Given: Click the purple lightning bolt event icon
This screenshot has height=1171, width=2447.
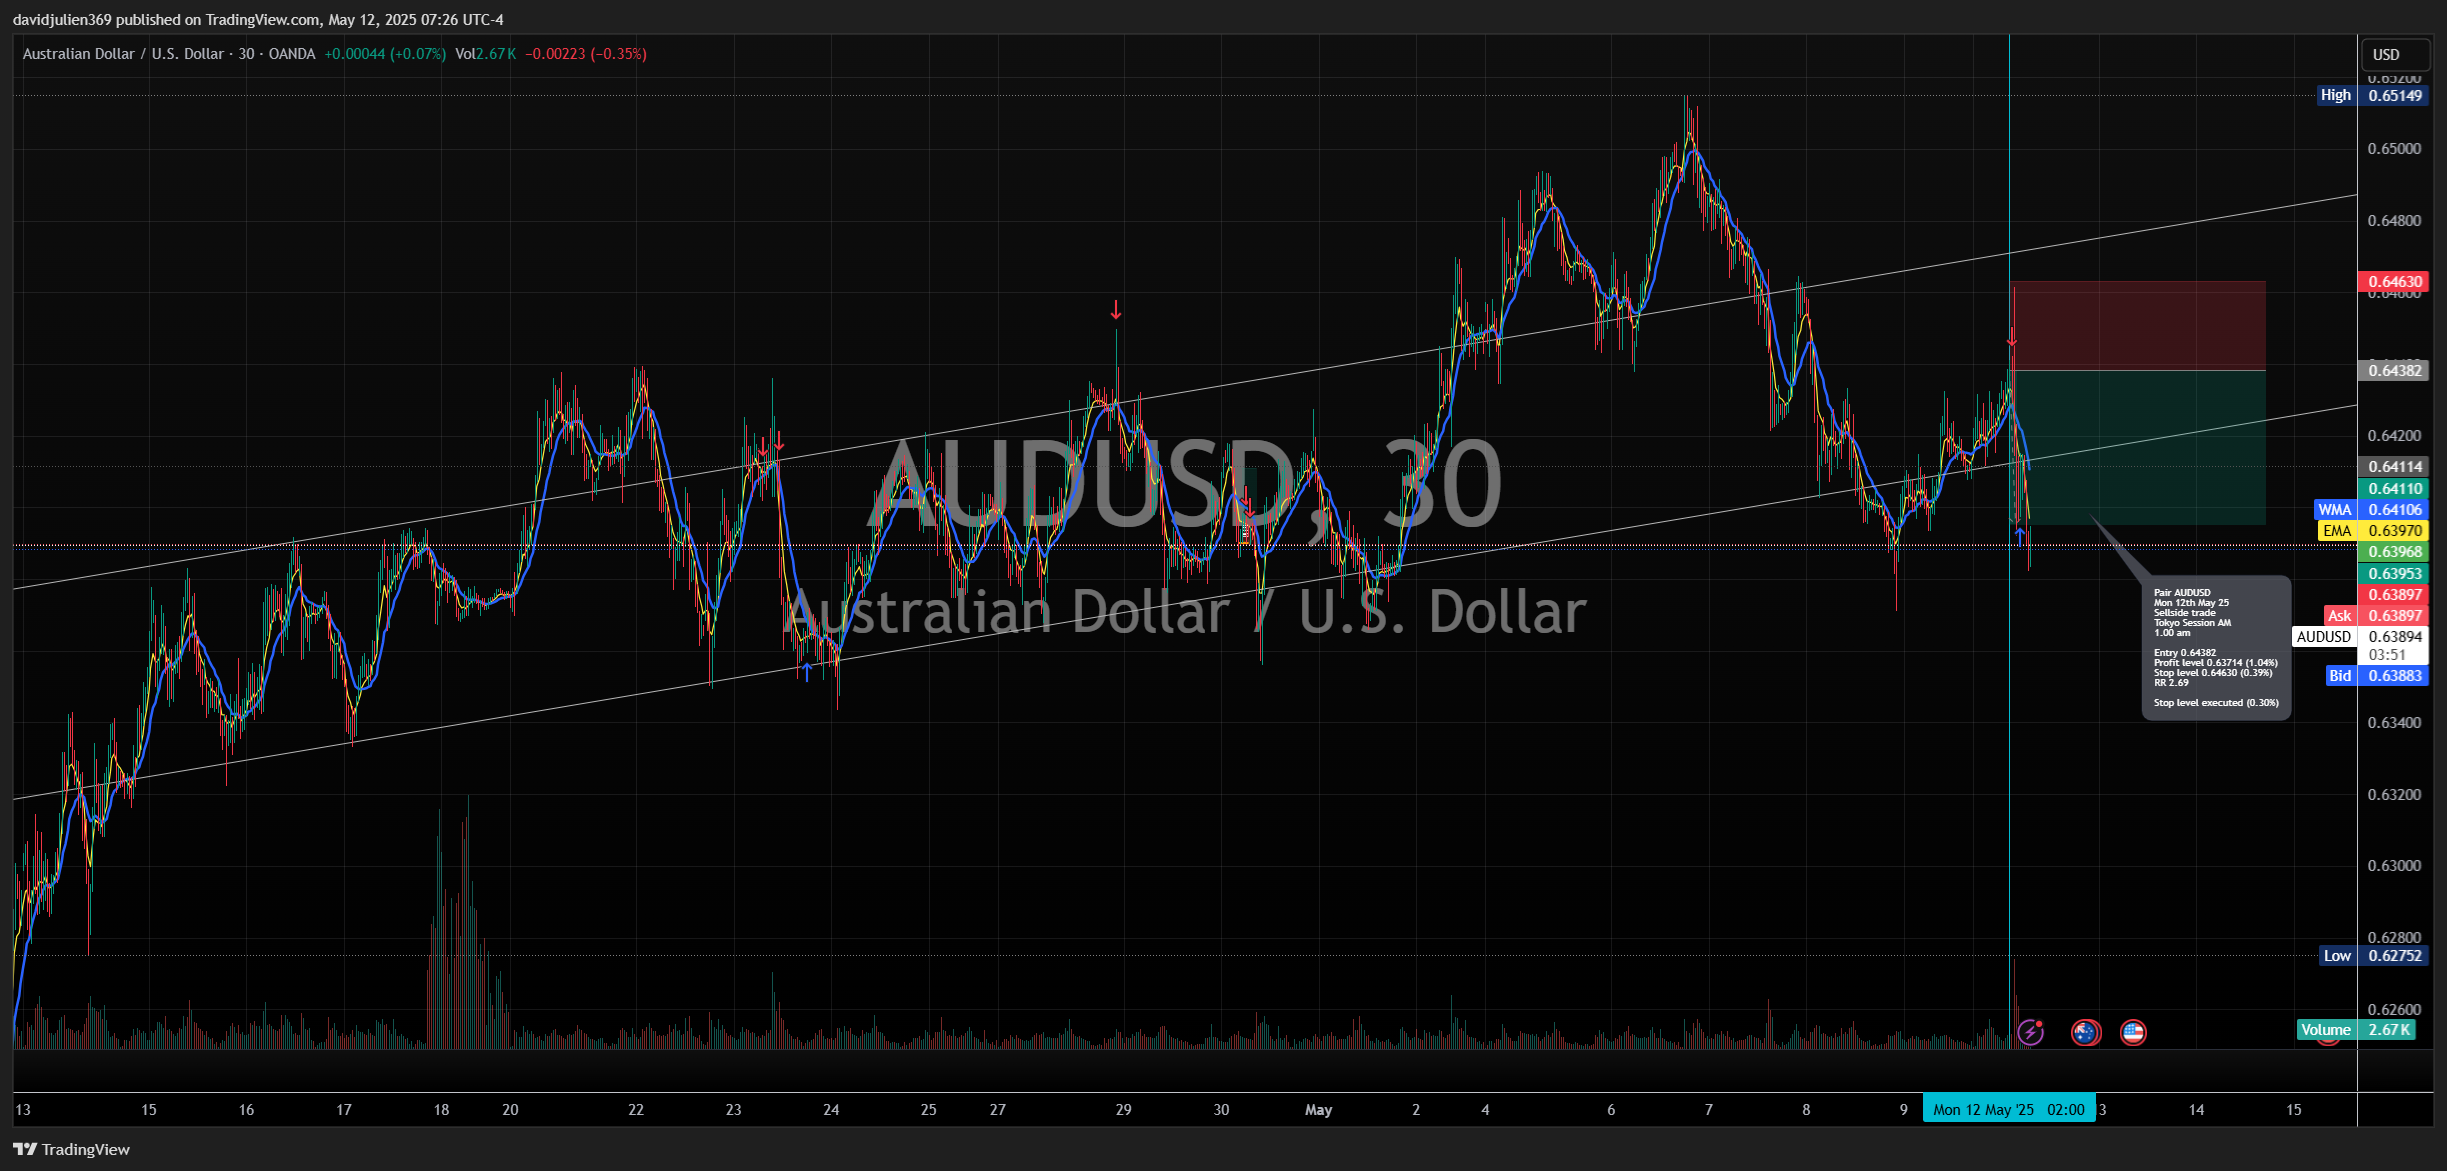Looking at the screenshot, I should (x=2030, y=1032).
